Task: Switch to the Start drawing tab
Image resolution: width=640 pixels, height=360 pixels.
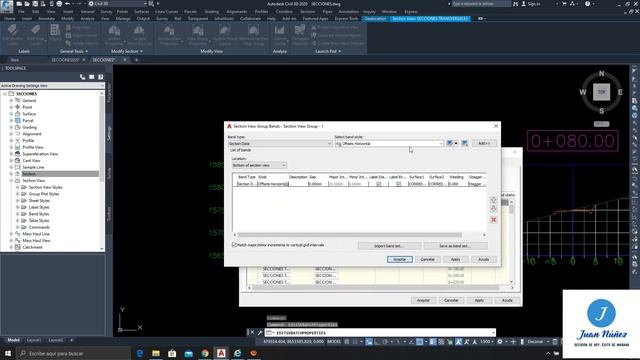Action: [x=15, y=60]
